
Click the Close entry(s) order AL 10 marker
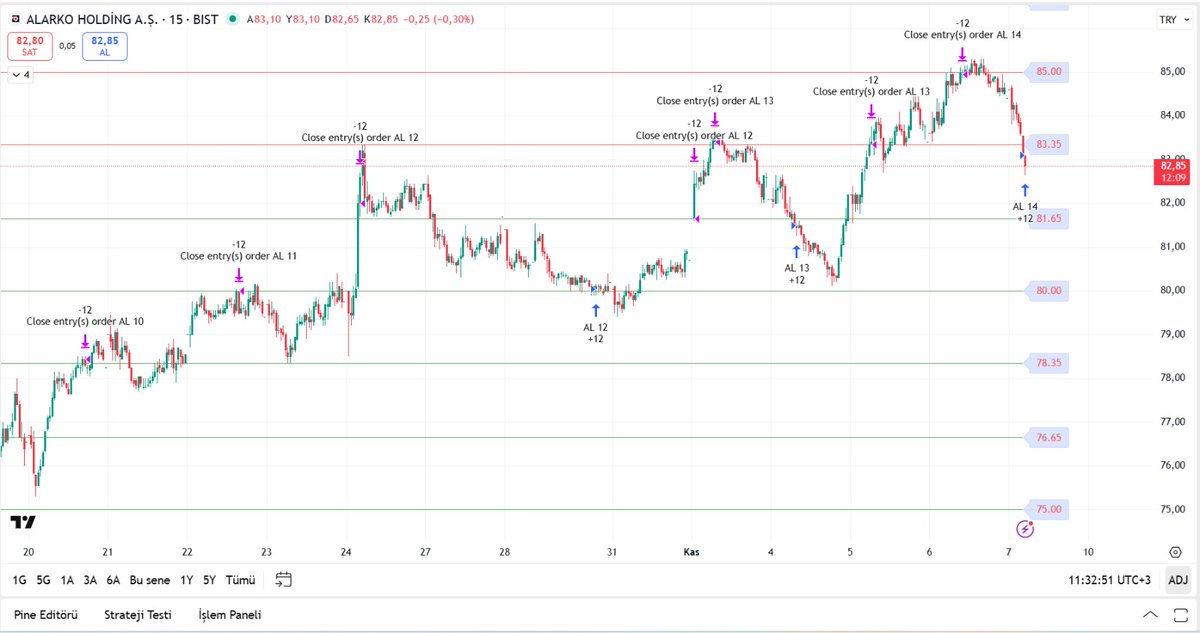pyautogui.click(x=85, y=342)
